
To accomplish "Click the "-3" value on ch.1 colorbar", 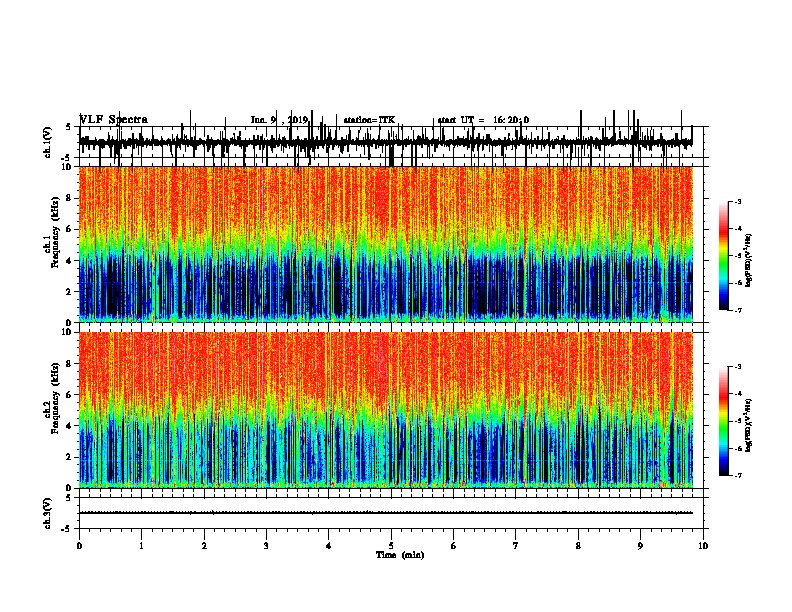I will coord(738,201).
